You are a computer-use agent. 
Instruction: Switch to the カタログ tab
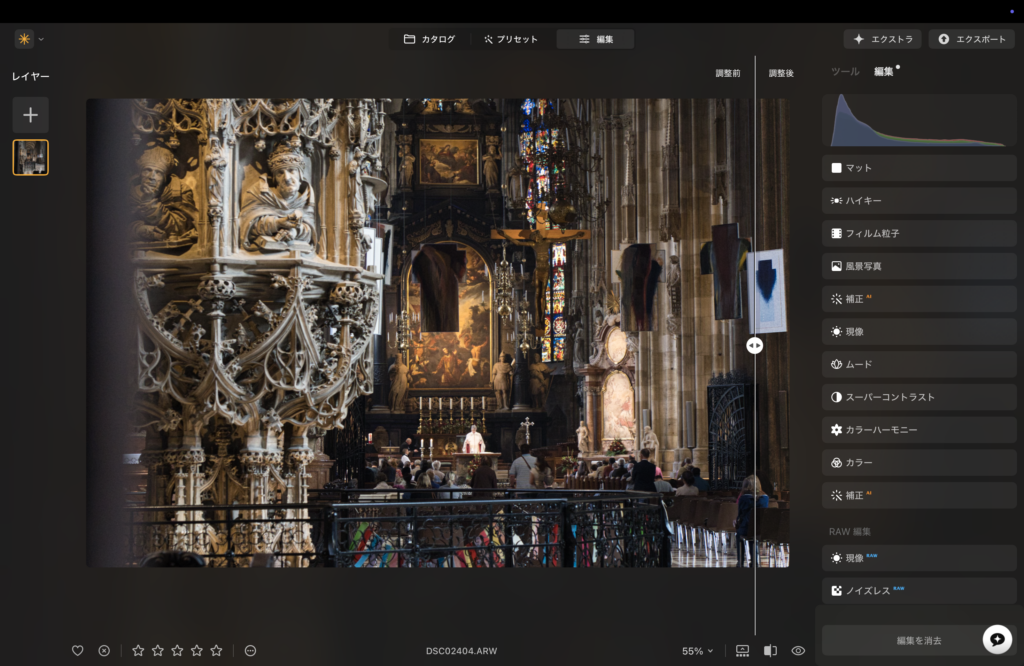pyautogui.click(x=429, y=39)
